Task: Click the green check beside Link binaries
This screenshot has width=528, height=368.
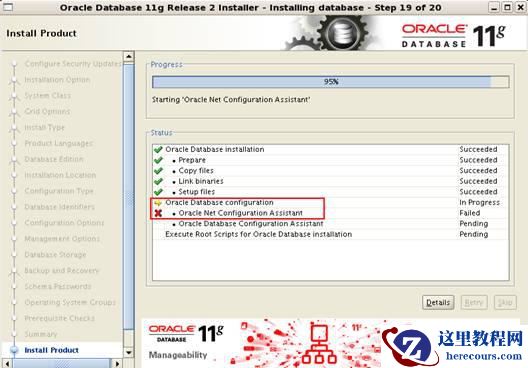Action: pyautogui.click(x=158, y=181)
